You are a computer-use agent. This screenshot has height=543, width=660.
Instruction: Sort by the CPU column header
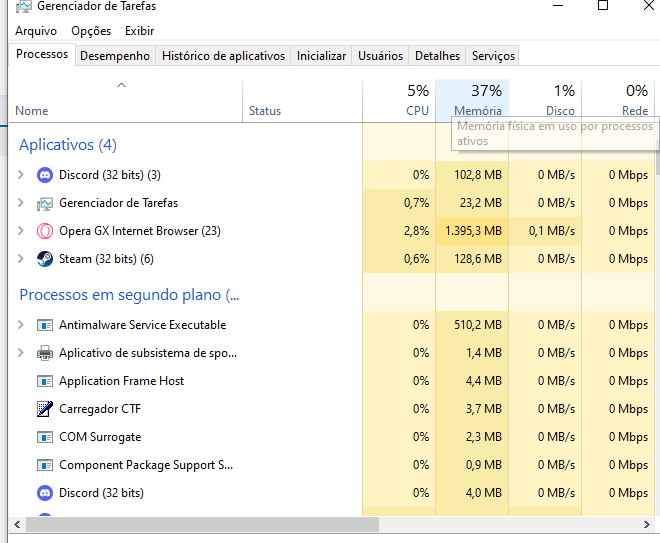coord(399,101)
